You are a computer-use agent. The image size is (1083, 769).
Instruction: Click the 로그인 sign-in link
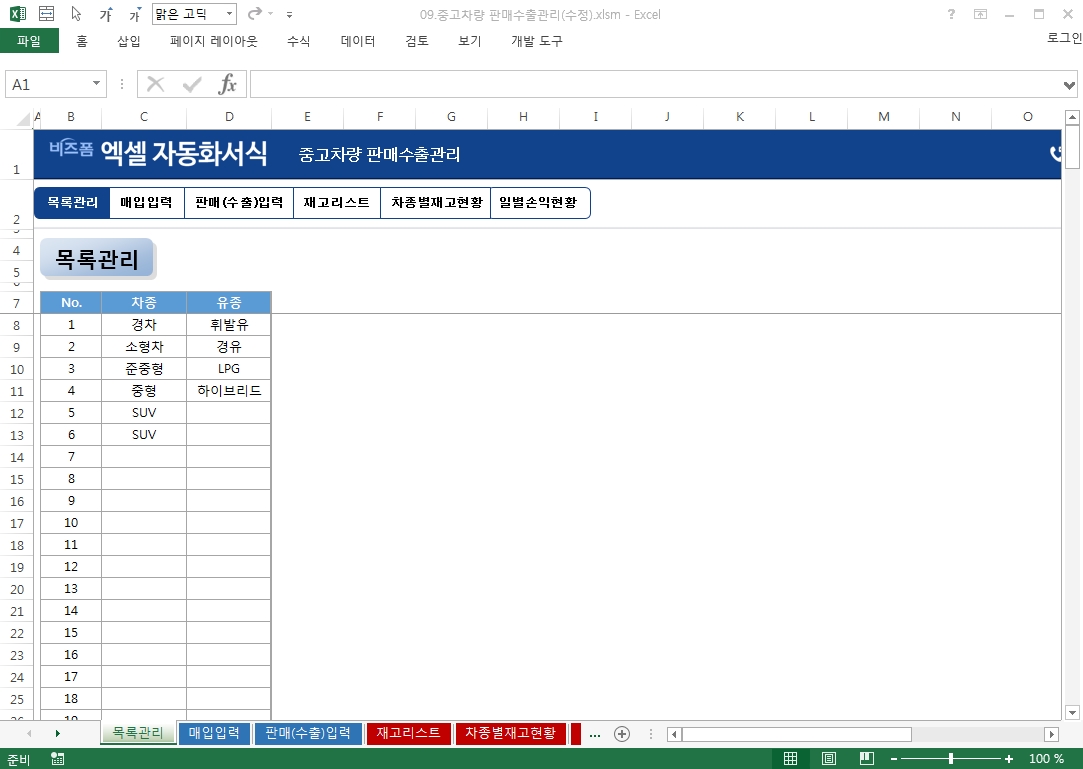1064,38
